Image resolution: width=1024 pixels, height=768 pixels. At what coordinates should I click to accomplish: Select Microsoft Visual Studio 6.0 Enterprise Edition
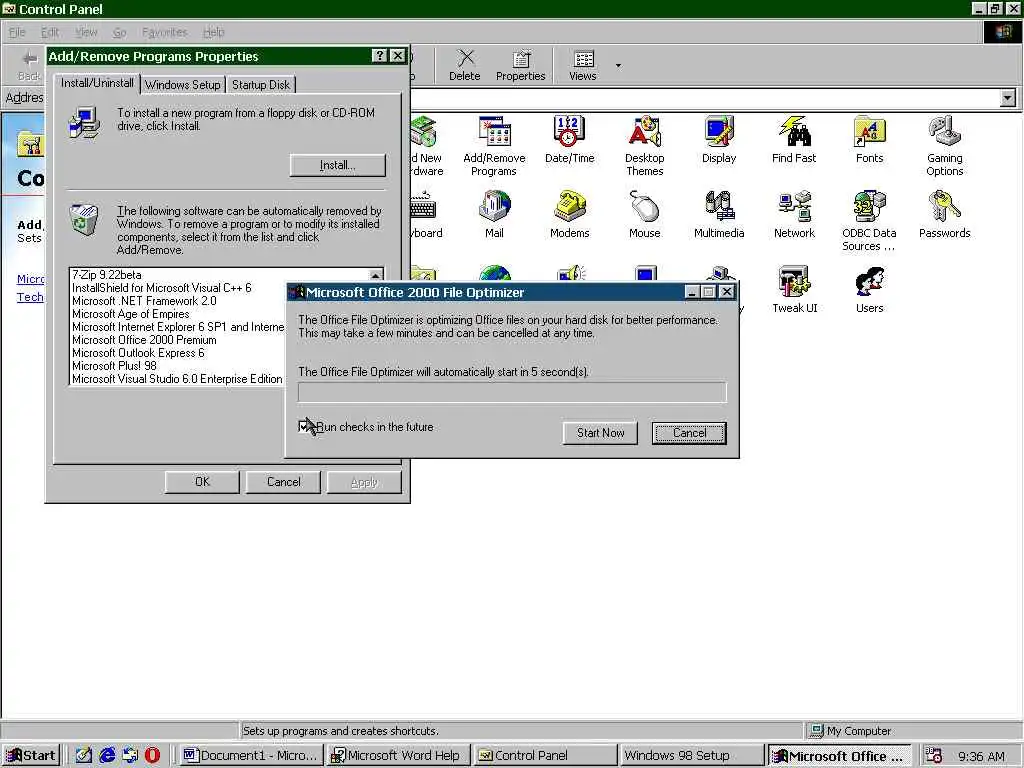click(x=177, y=379)
